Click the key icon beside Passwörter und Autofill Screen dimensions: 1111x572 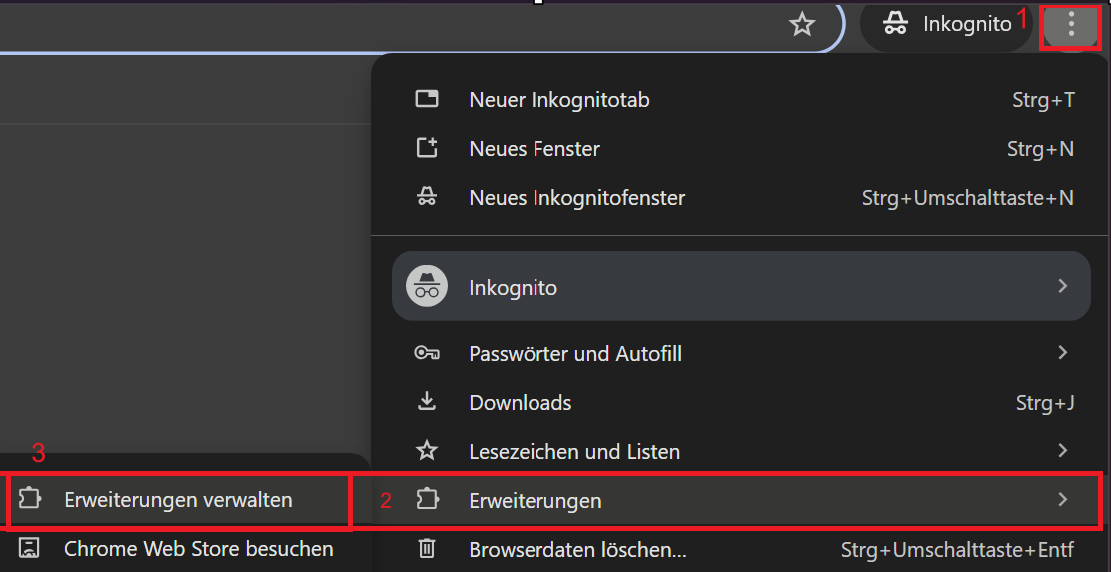point(427,353)
